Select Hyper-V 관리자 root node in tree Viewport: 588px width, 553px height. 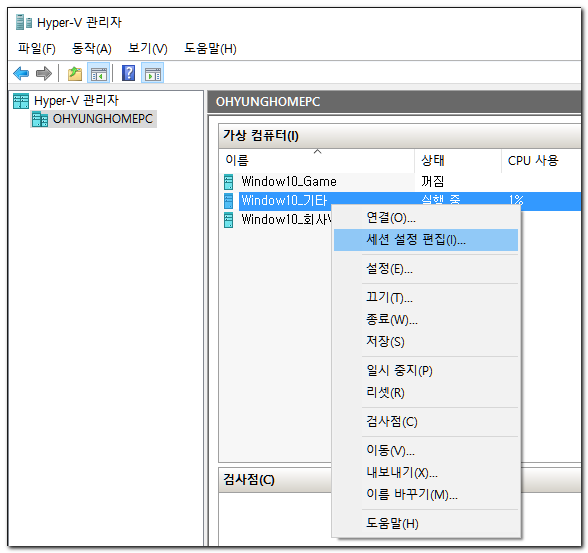(x=76, y=101)
